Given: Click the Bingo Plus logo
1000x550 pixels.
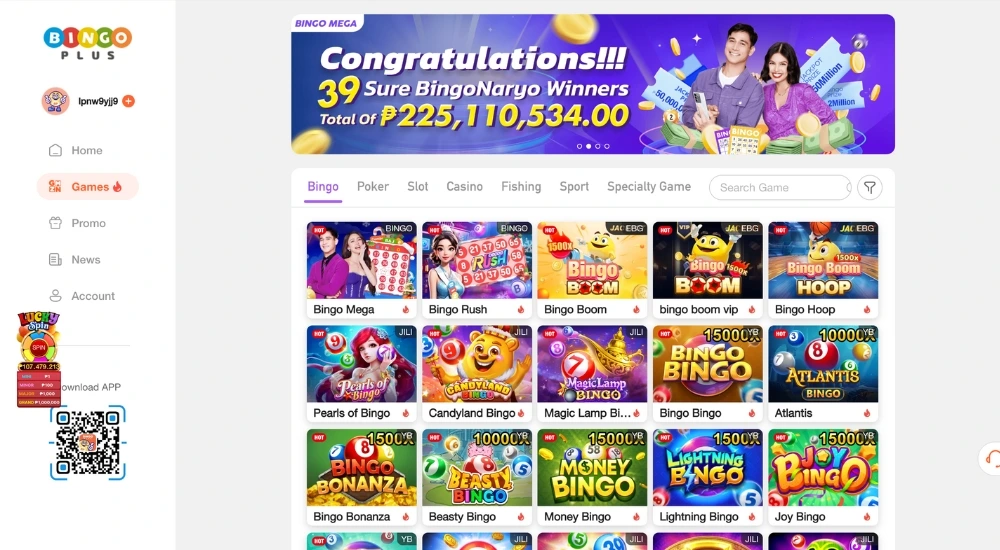Looking at the screenshot, I should [87, 43].
